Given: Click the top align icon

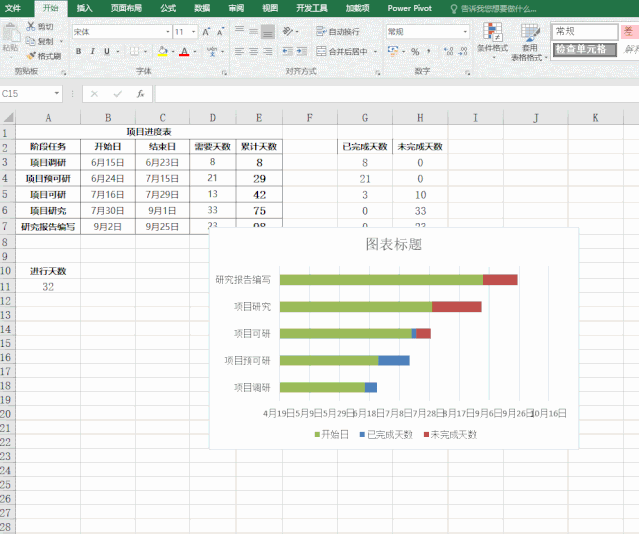Looking at the screenshot, I should pyautogui.click(x=239, y=31).
